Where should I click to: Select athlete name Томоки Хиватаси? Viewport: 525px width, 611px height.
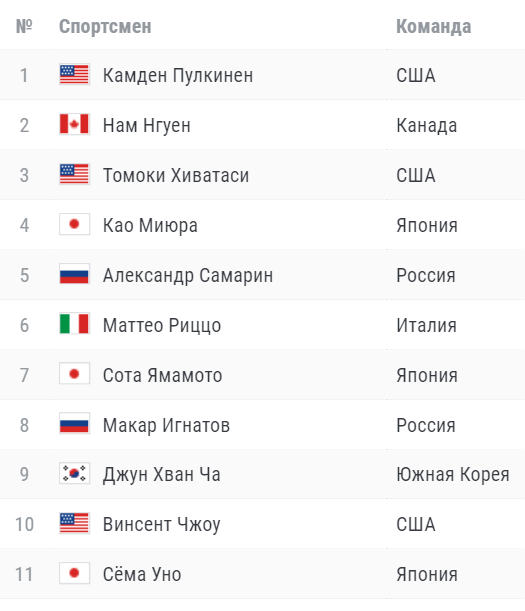click(176, 175)
